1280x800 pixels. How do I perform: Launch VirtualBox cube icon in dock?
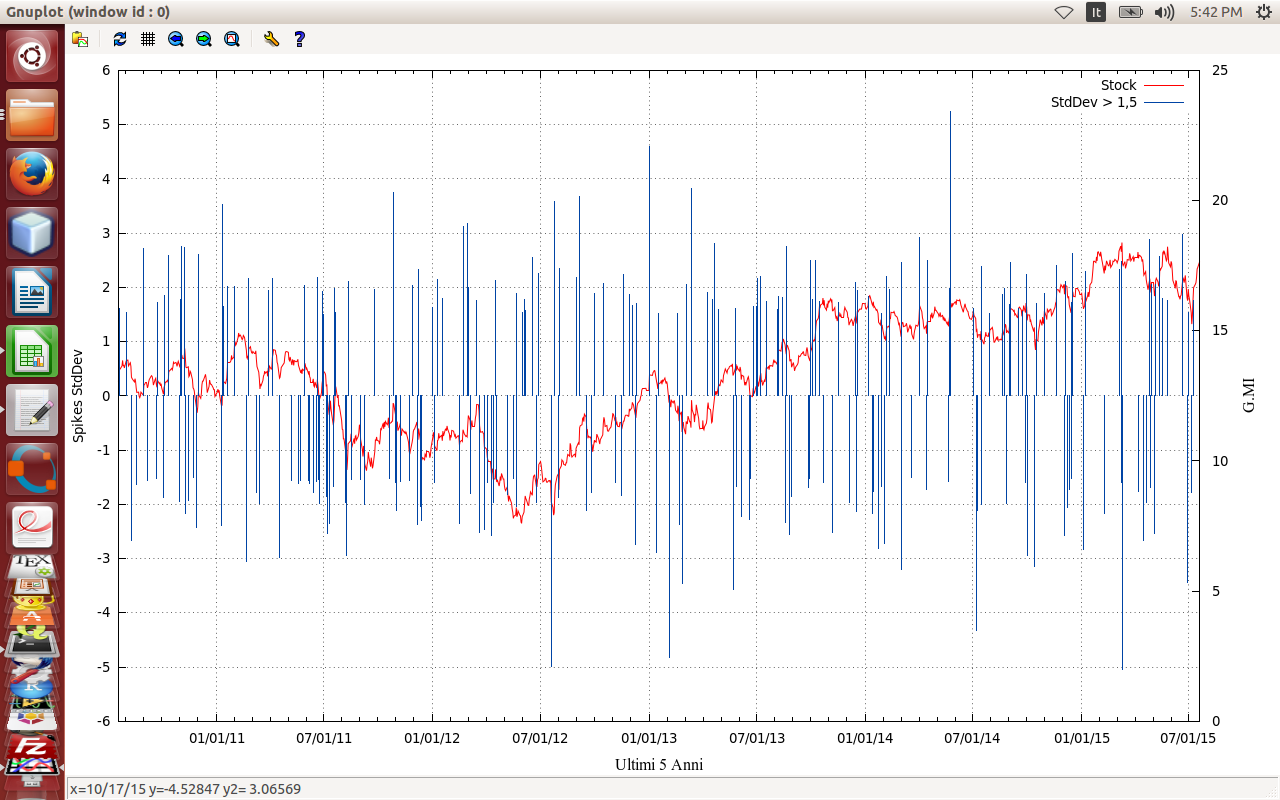coord(32,233)
